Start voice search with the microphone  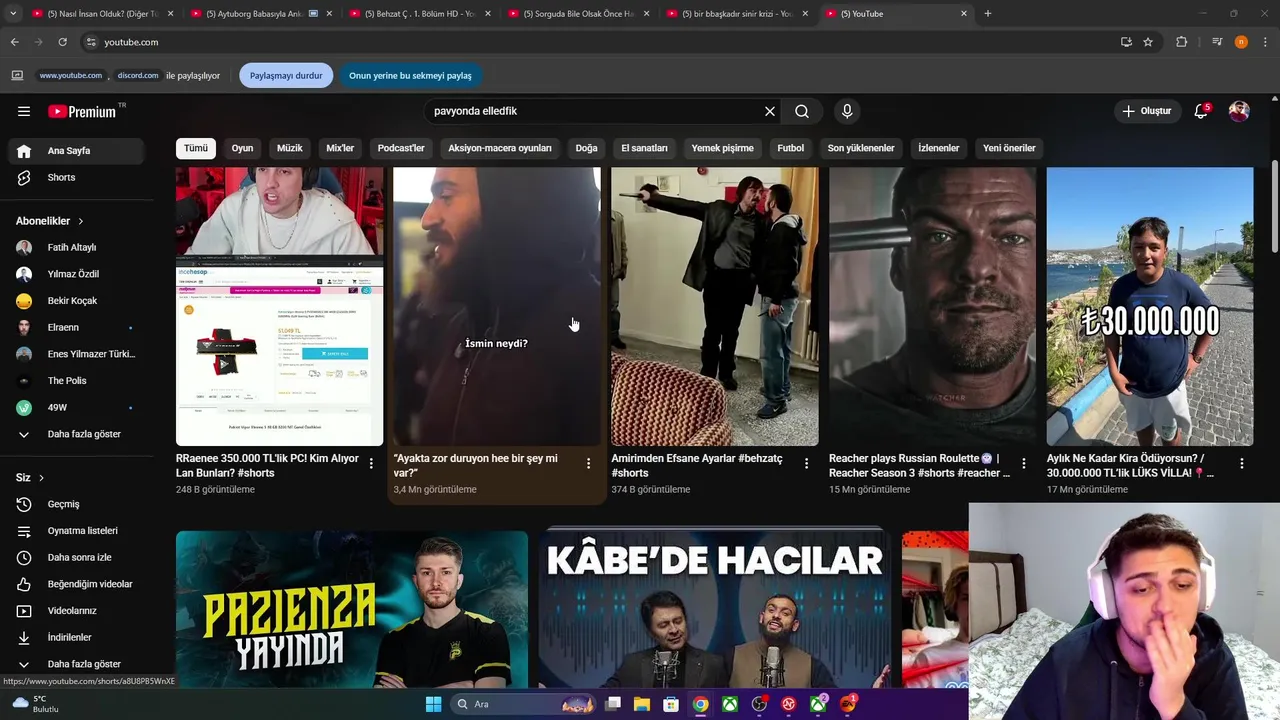point(847,111)
